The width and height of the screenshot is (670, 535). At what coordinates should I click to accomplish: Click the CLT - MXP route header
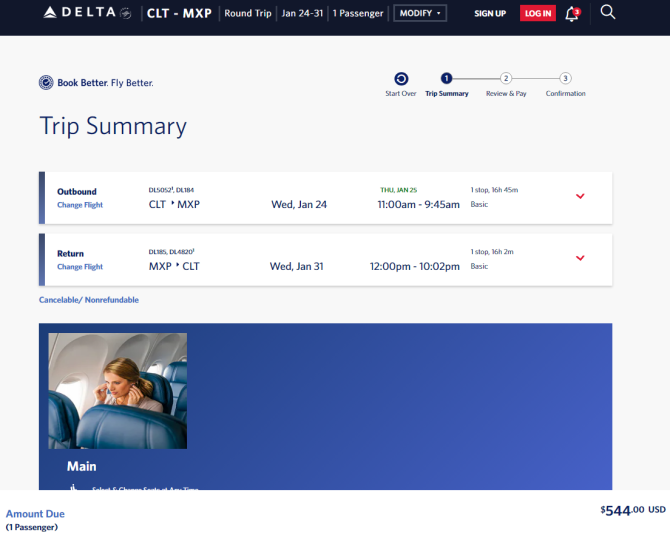click(x=179, y=13)
